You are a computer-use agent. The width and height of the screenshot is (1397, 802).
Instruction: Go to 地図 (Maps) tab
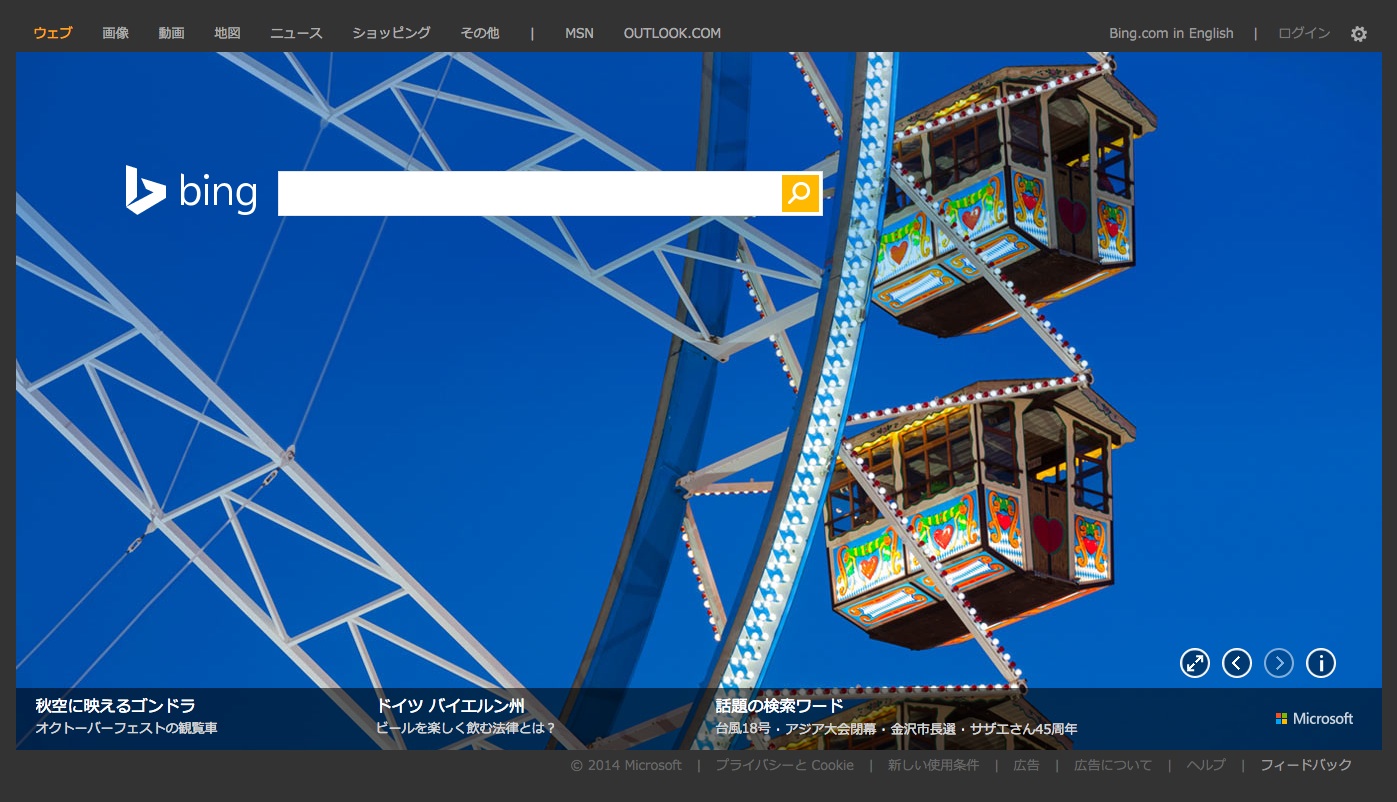coord(227,33)
